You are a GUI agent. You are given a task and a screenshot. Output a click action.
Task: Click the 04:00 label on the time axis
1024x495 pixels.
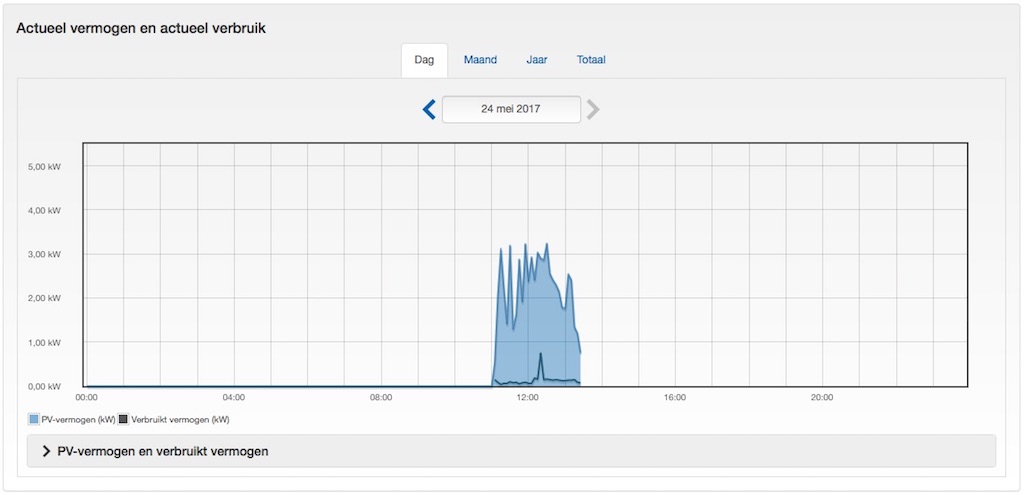234,397
